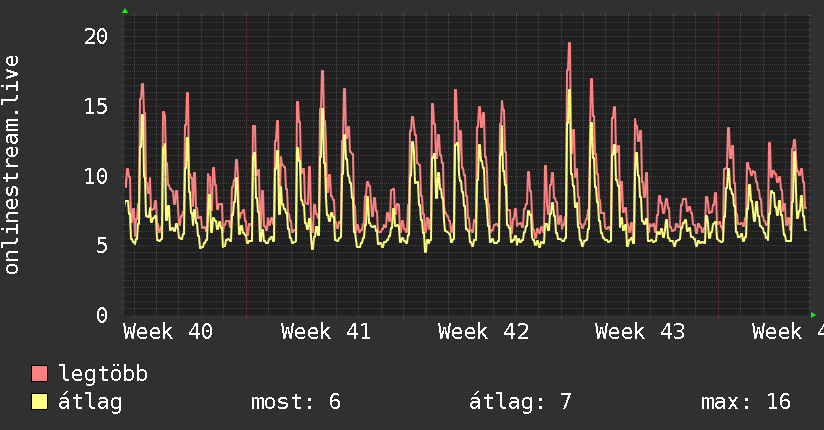
Task: Click the y-axis label '10'
Action: [x=96, y=176]
